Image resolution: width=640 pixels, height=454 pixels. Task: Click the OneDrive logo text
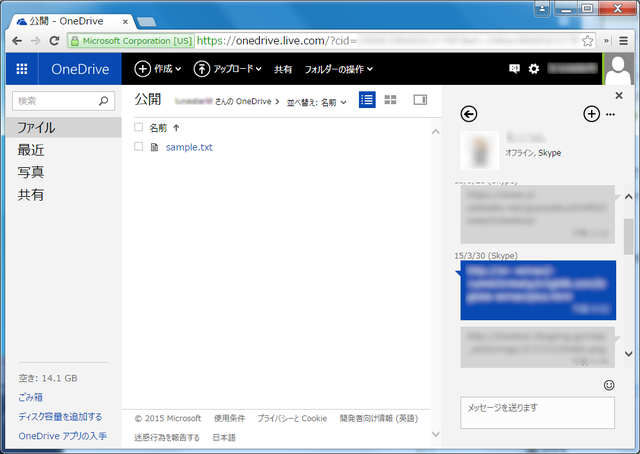coord(80,69)
